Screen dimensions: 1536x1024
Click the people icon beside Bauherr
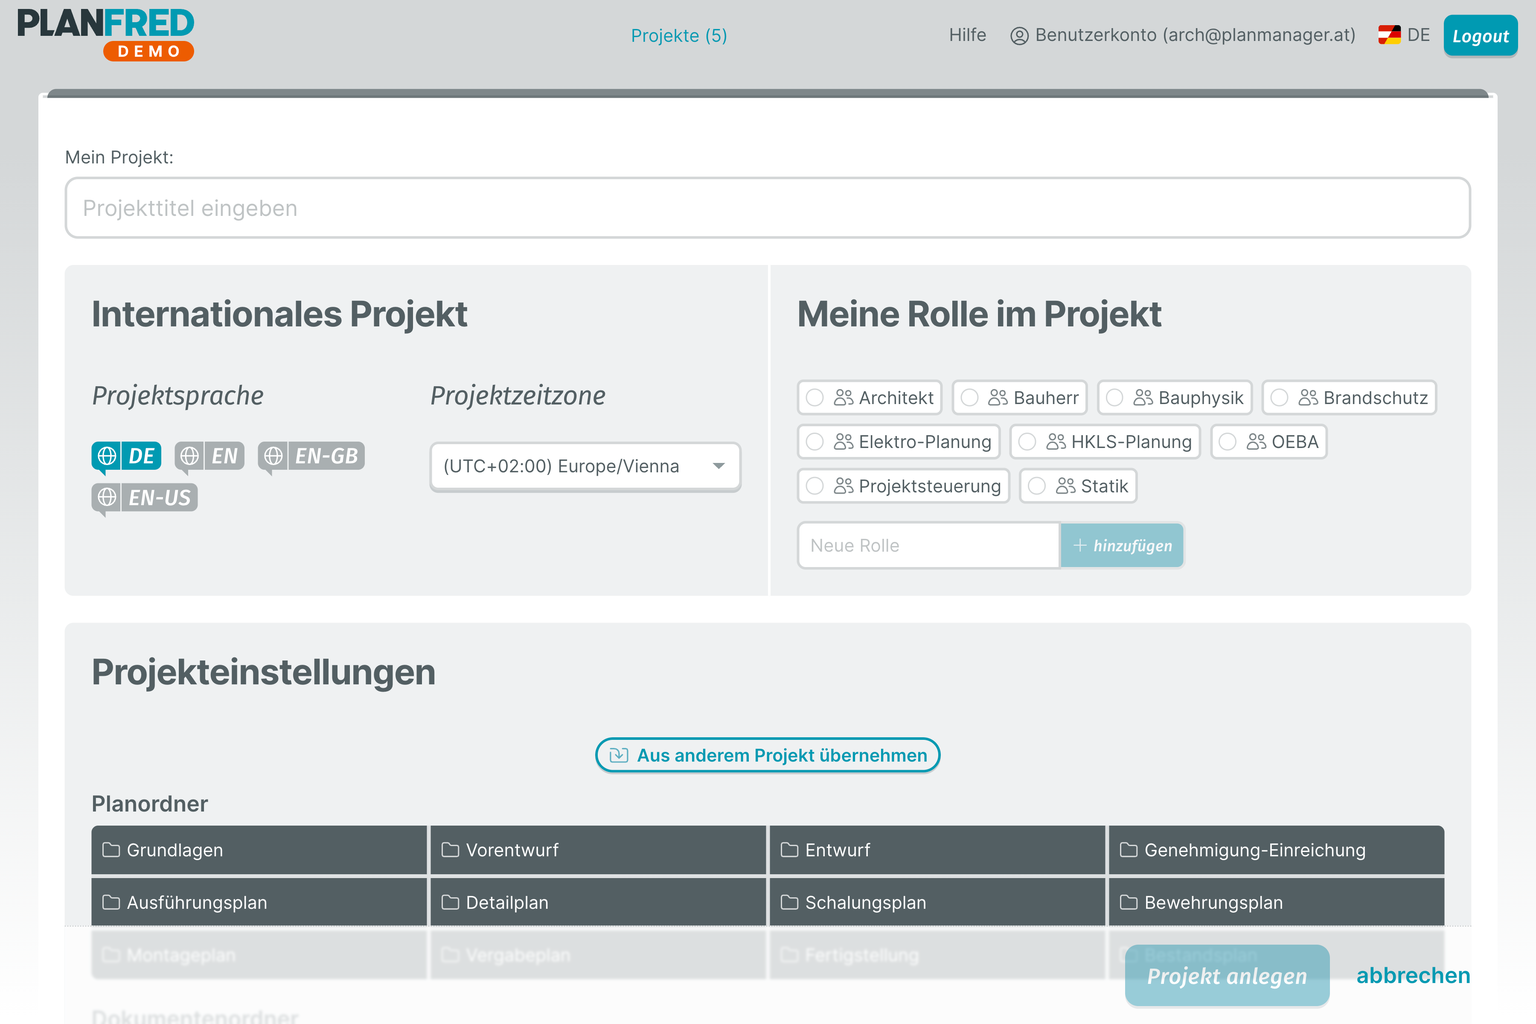998,398
